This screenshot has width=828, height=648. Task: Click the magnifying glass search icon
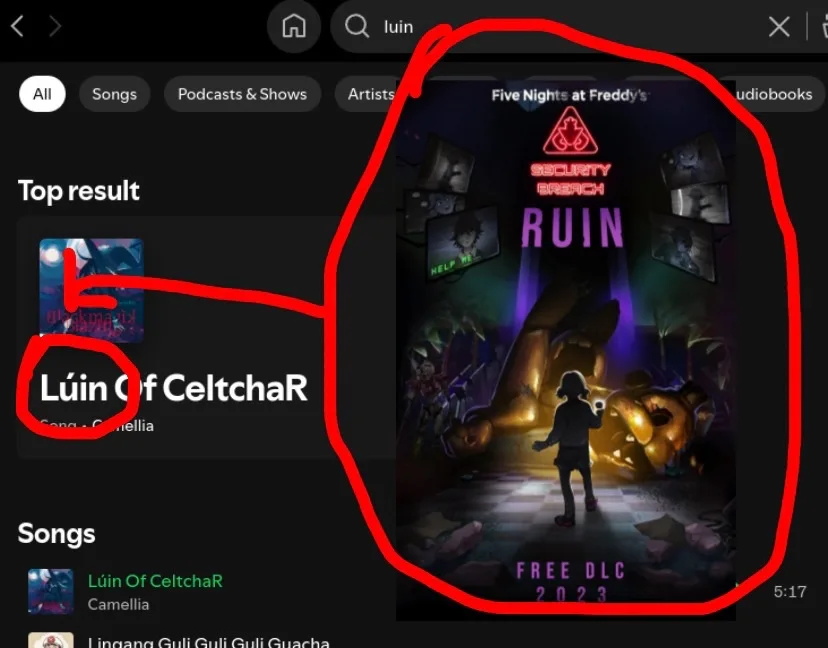point(357,26)
